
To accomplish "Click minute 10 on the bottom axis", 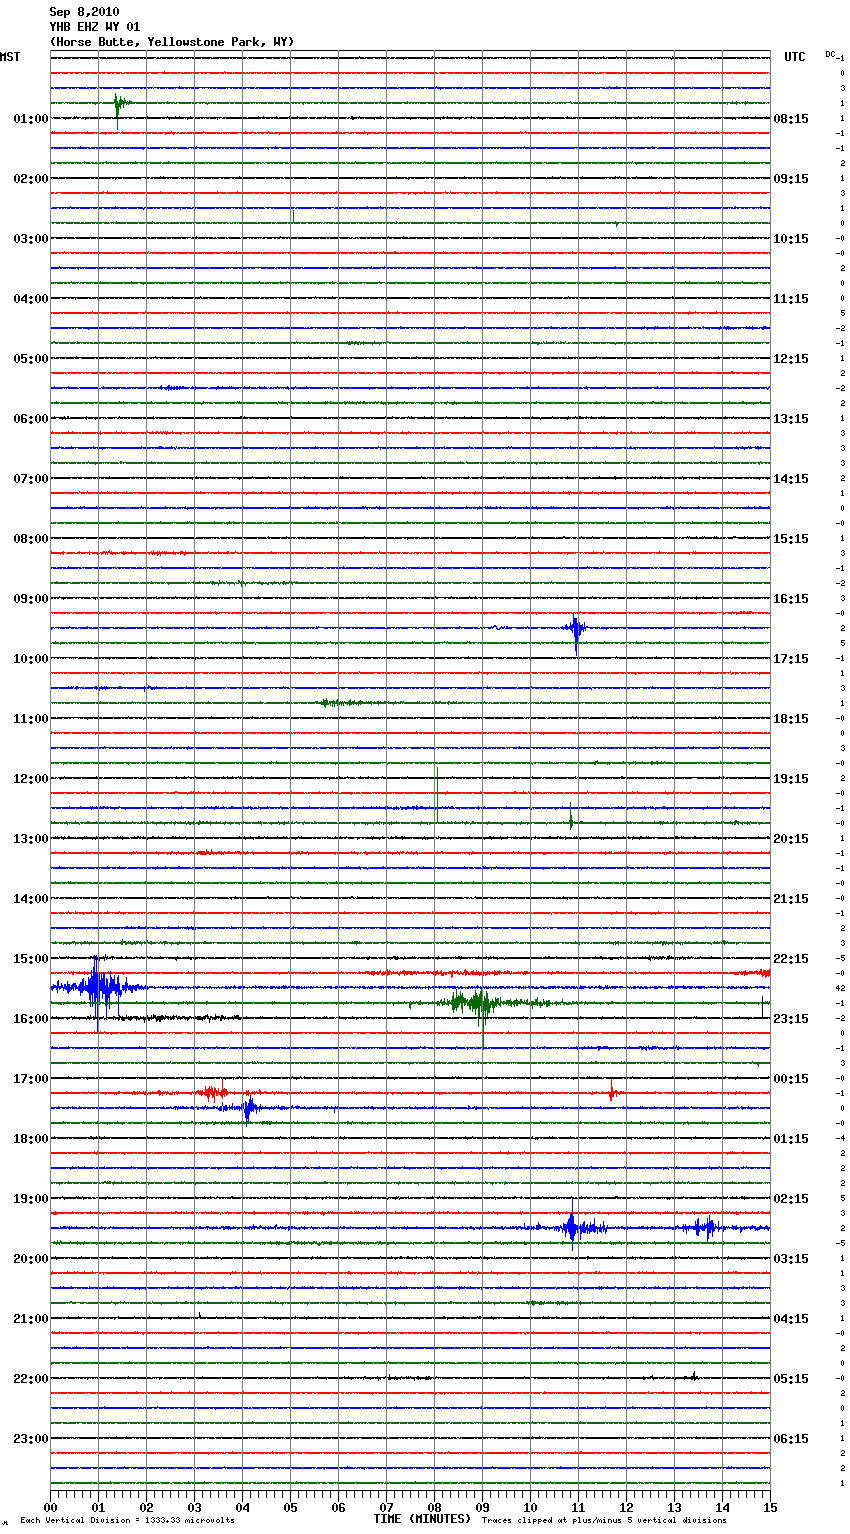I will [x=530, y=1507].
